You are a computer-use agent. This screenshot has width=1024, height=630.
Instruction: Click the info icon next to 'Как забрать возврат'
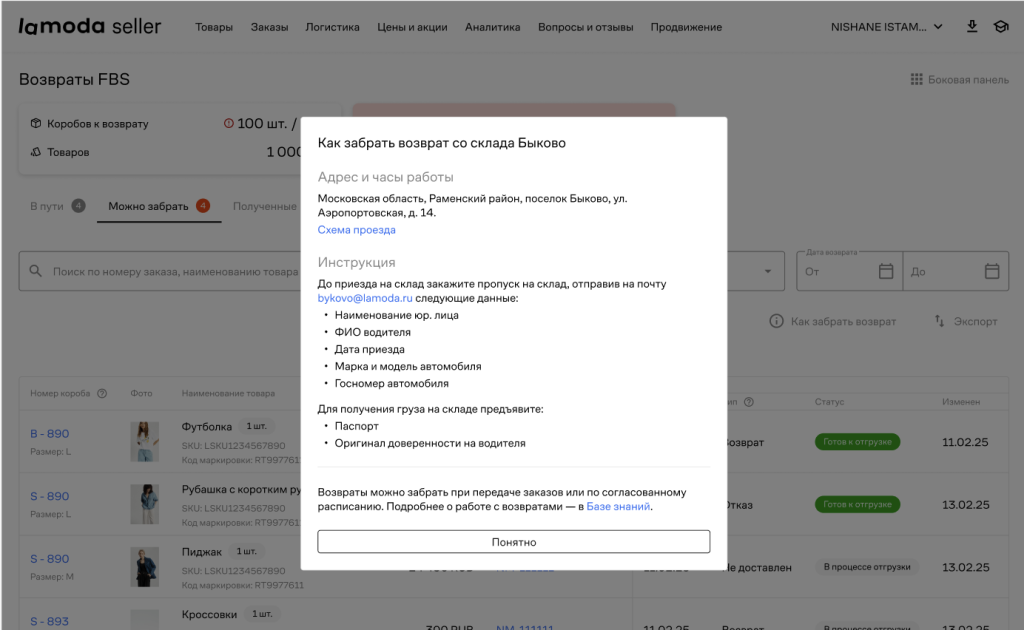tap(776, 321)
